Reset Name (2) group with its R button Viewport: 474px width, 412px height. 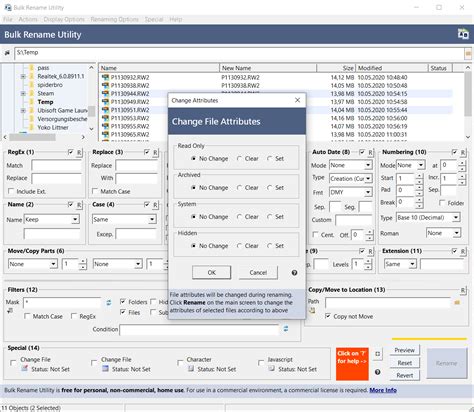[x=79, y=205]
